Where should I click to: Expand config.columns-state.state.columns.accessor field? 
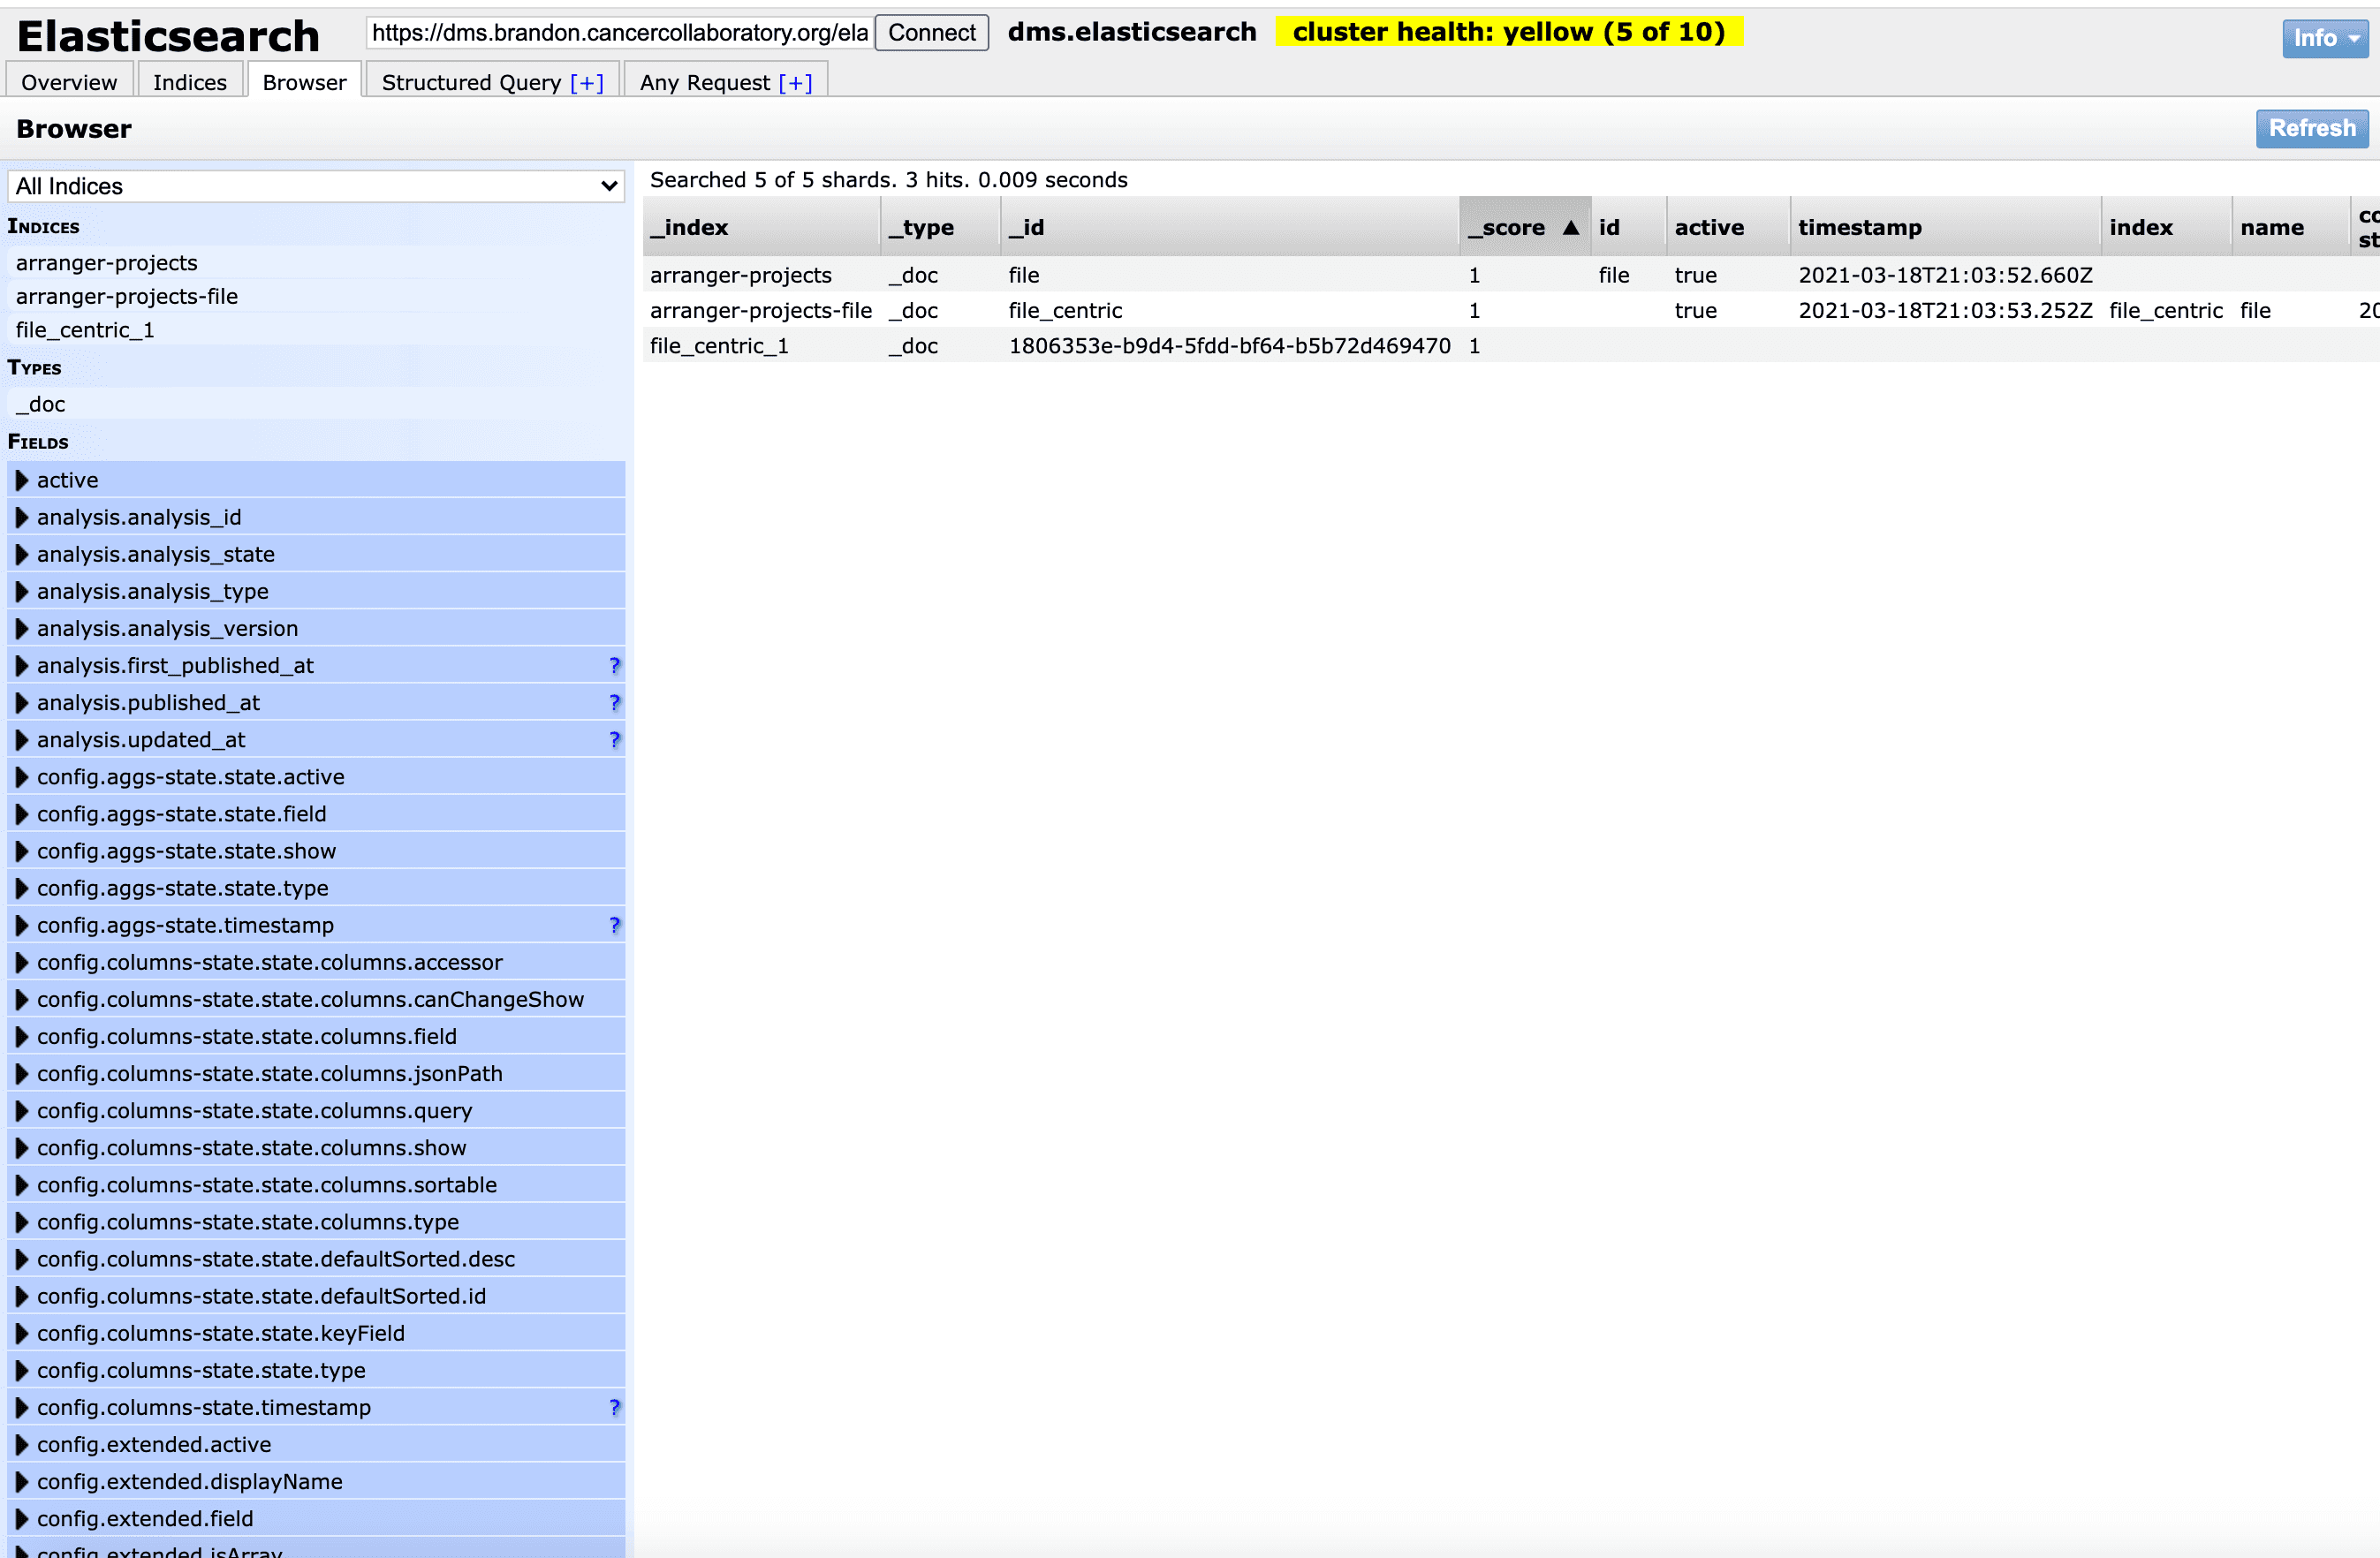coord(22,963)
